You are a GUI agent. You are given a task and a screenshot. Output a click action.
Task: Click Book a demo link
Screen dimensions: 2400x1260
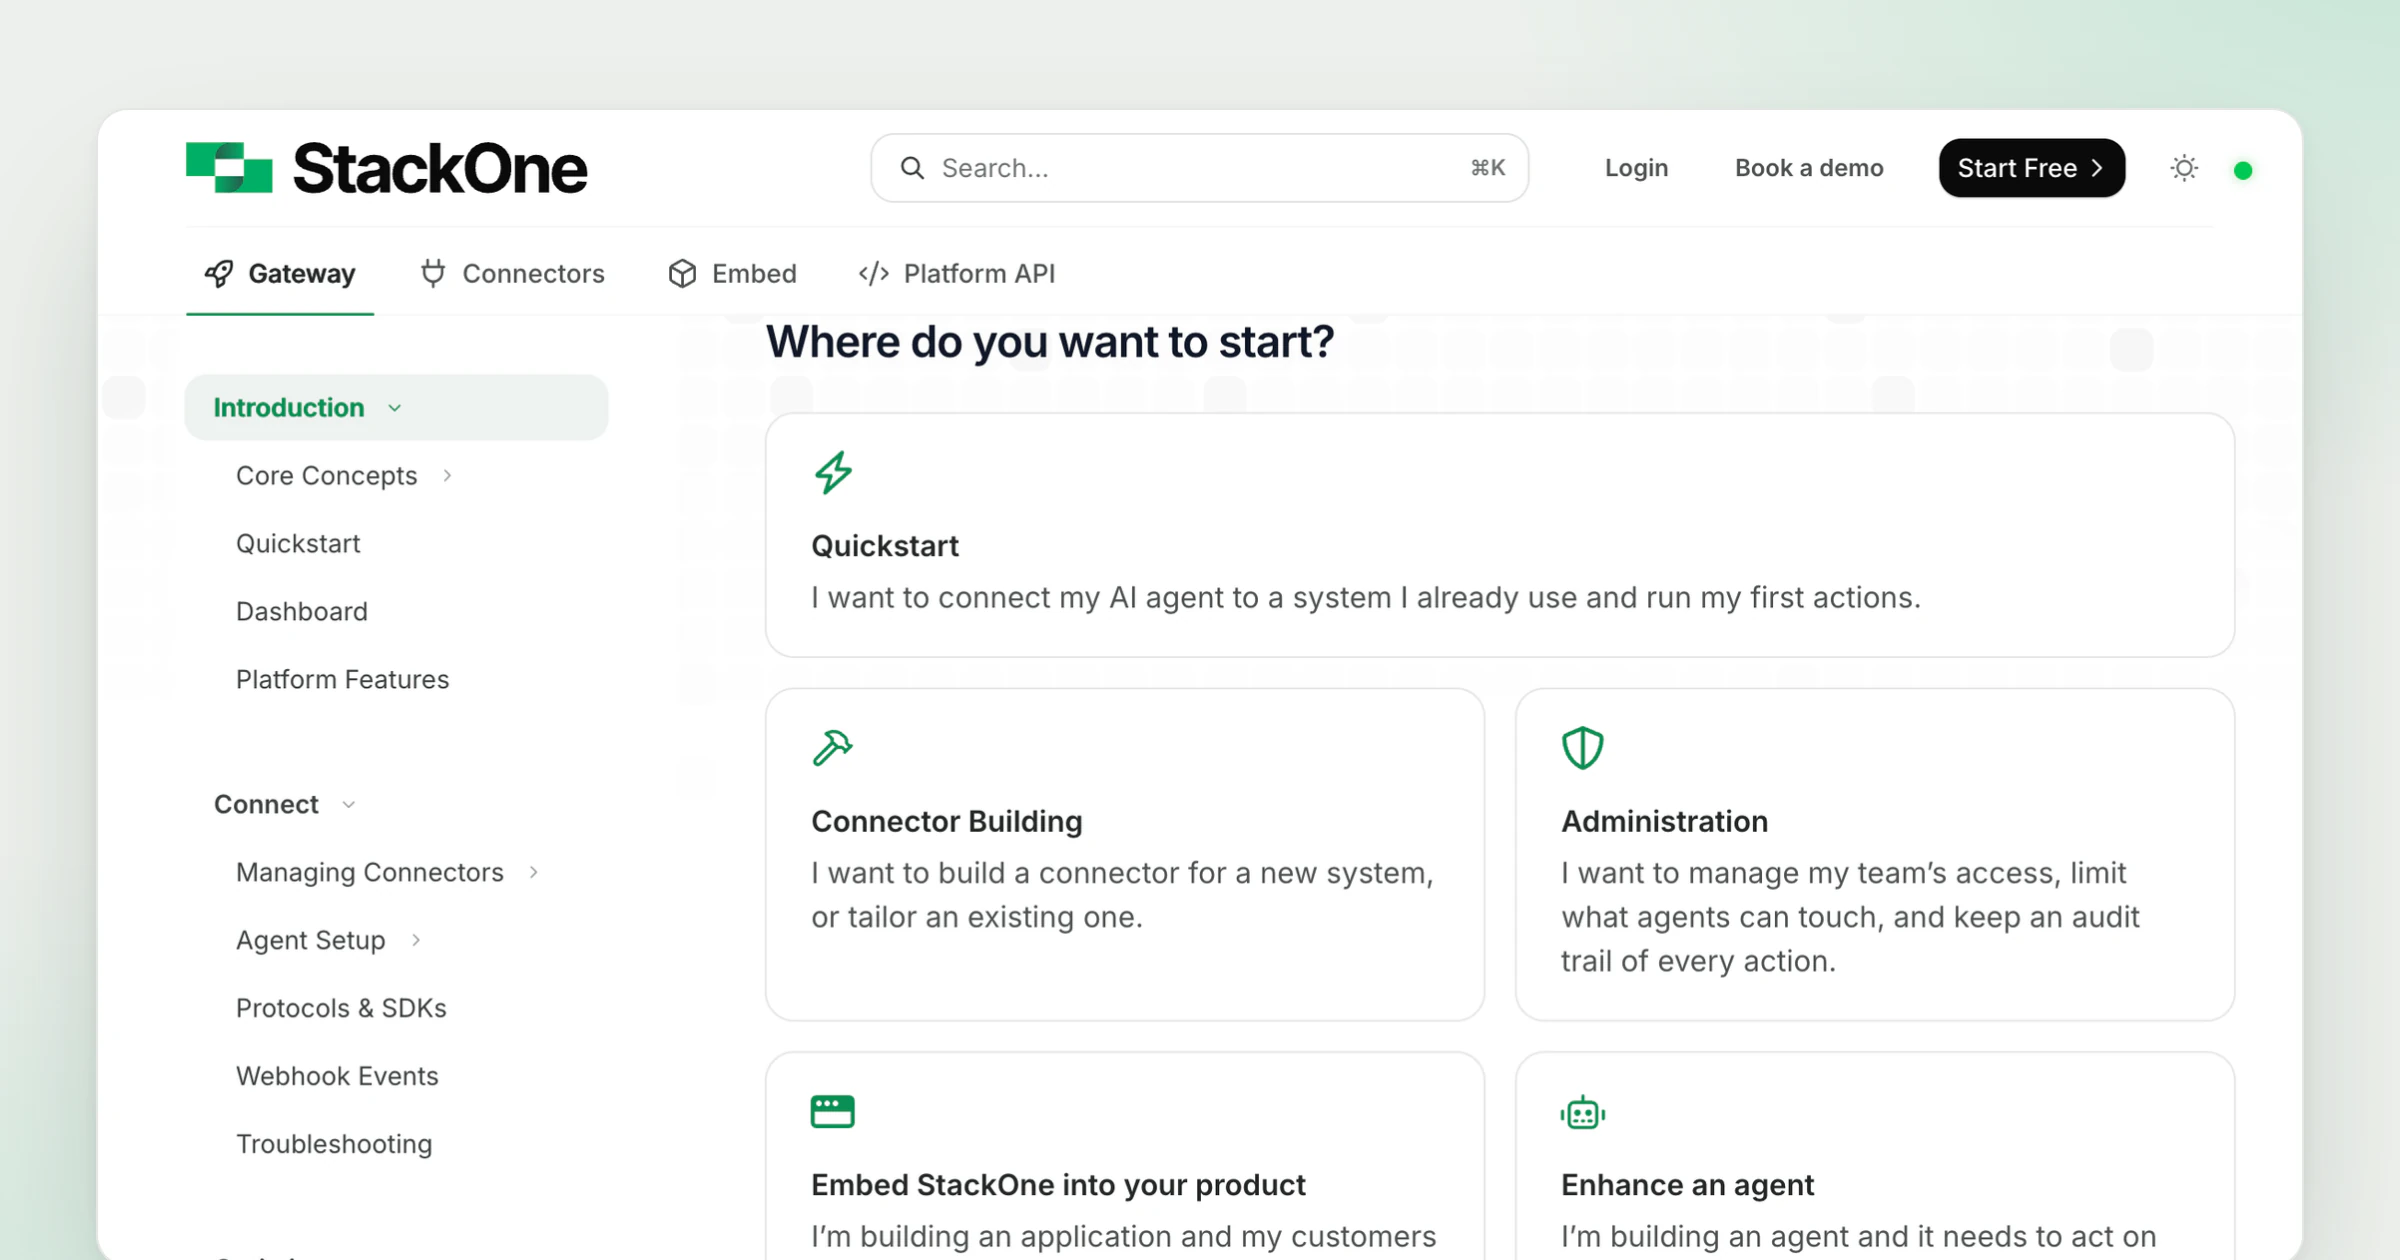coord(1809,168)
